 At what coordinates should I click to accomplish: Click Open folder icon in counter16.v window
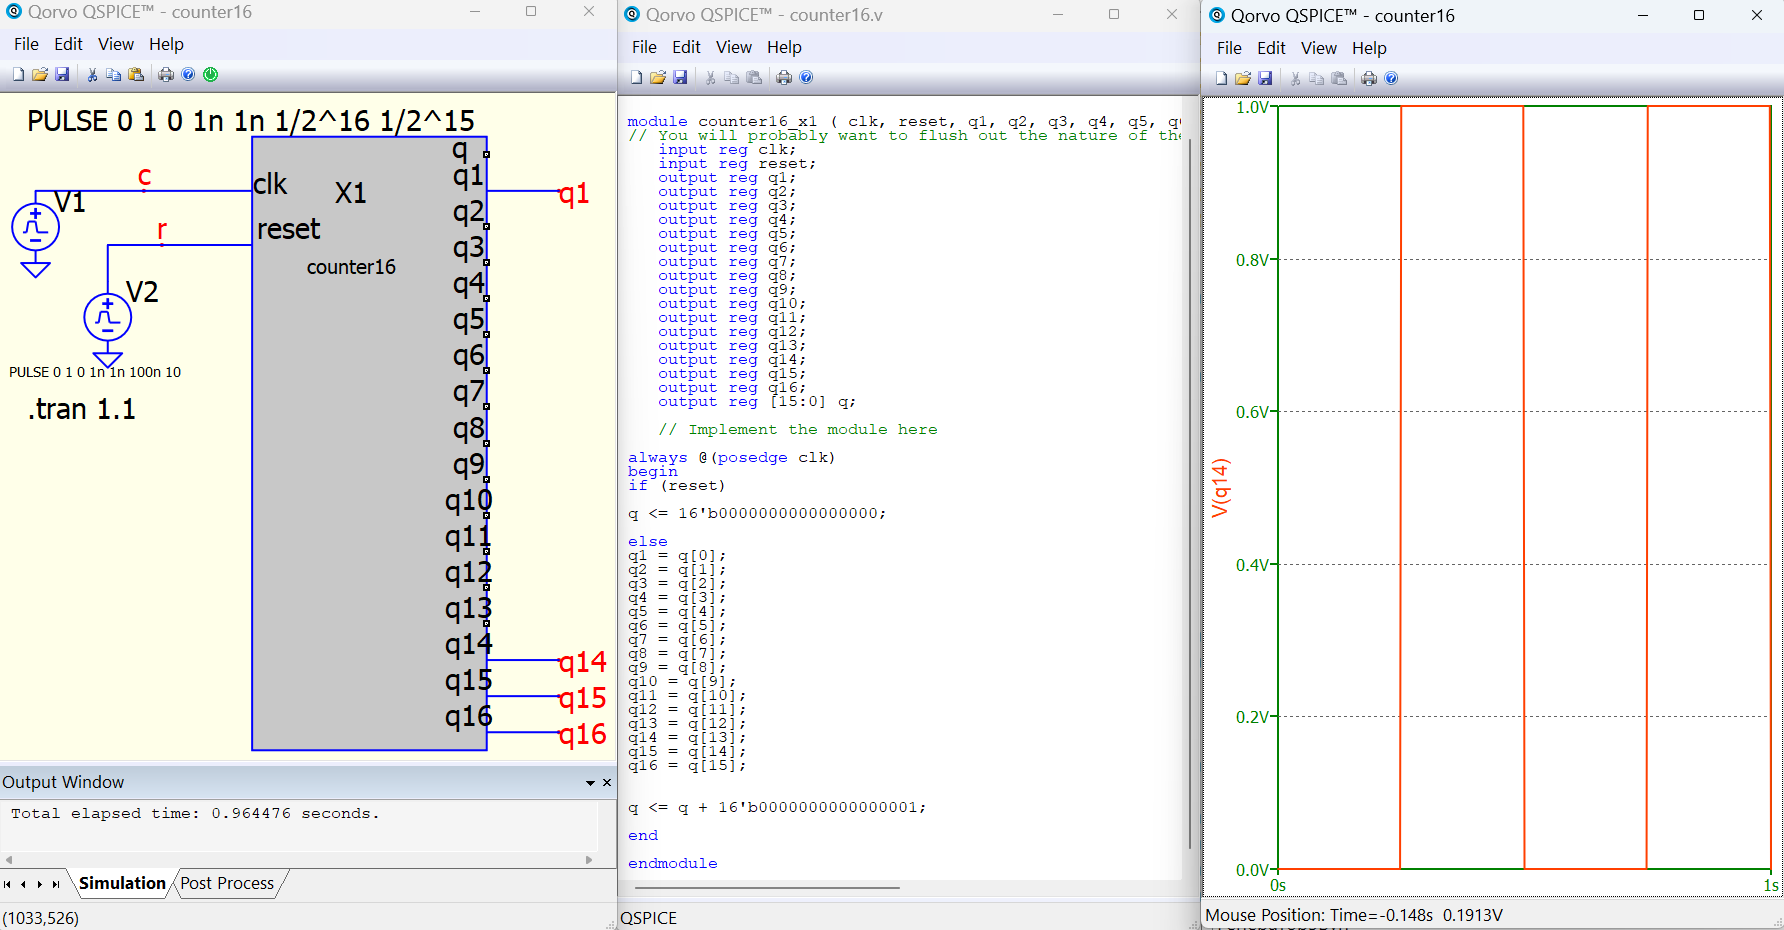(658, 78)
